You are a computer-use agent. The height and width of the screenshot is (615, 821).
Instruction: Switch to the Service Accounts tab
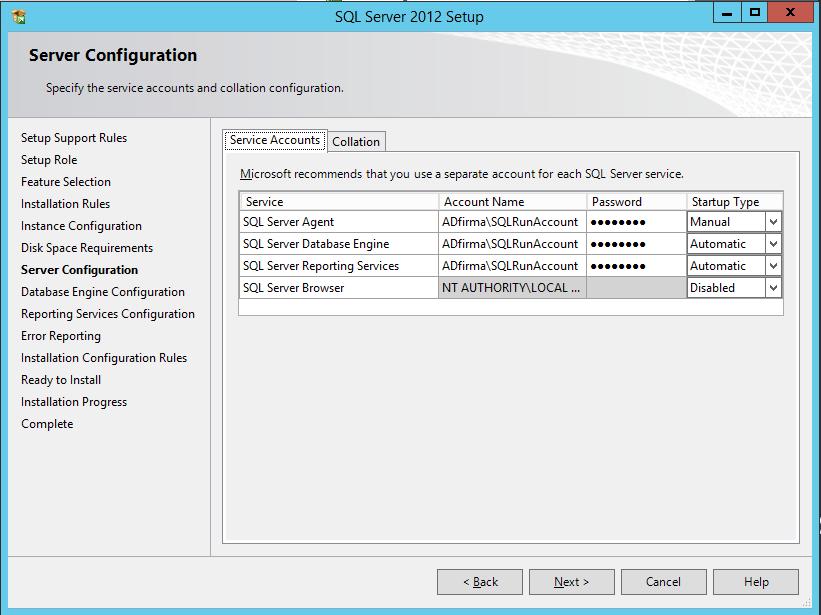pos(275,140)
